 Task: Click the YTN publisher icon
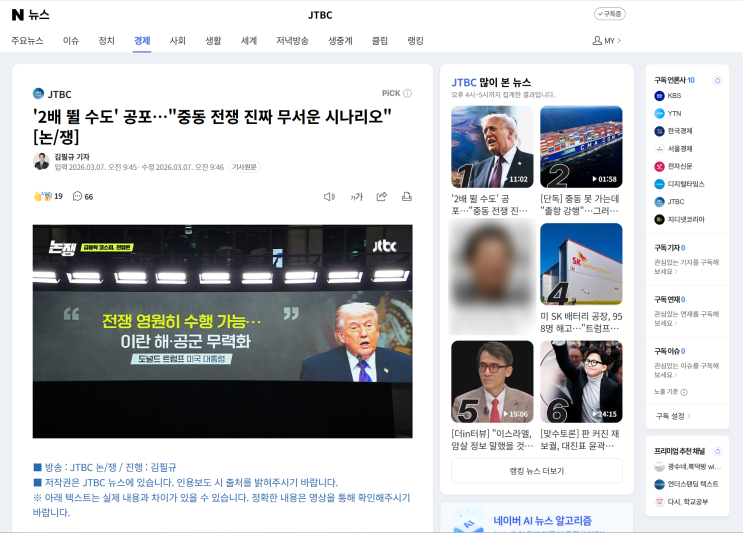(x=659, y=113)
